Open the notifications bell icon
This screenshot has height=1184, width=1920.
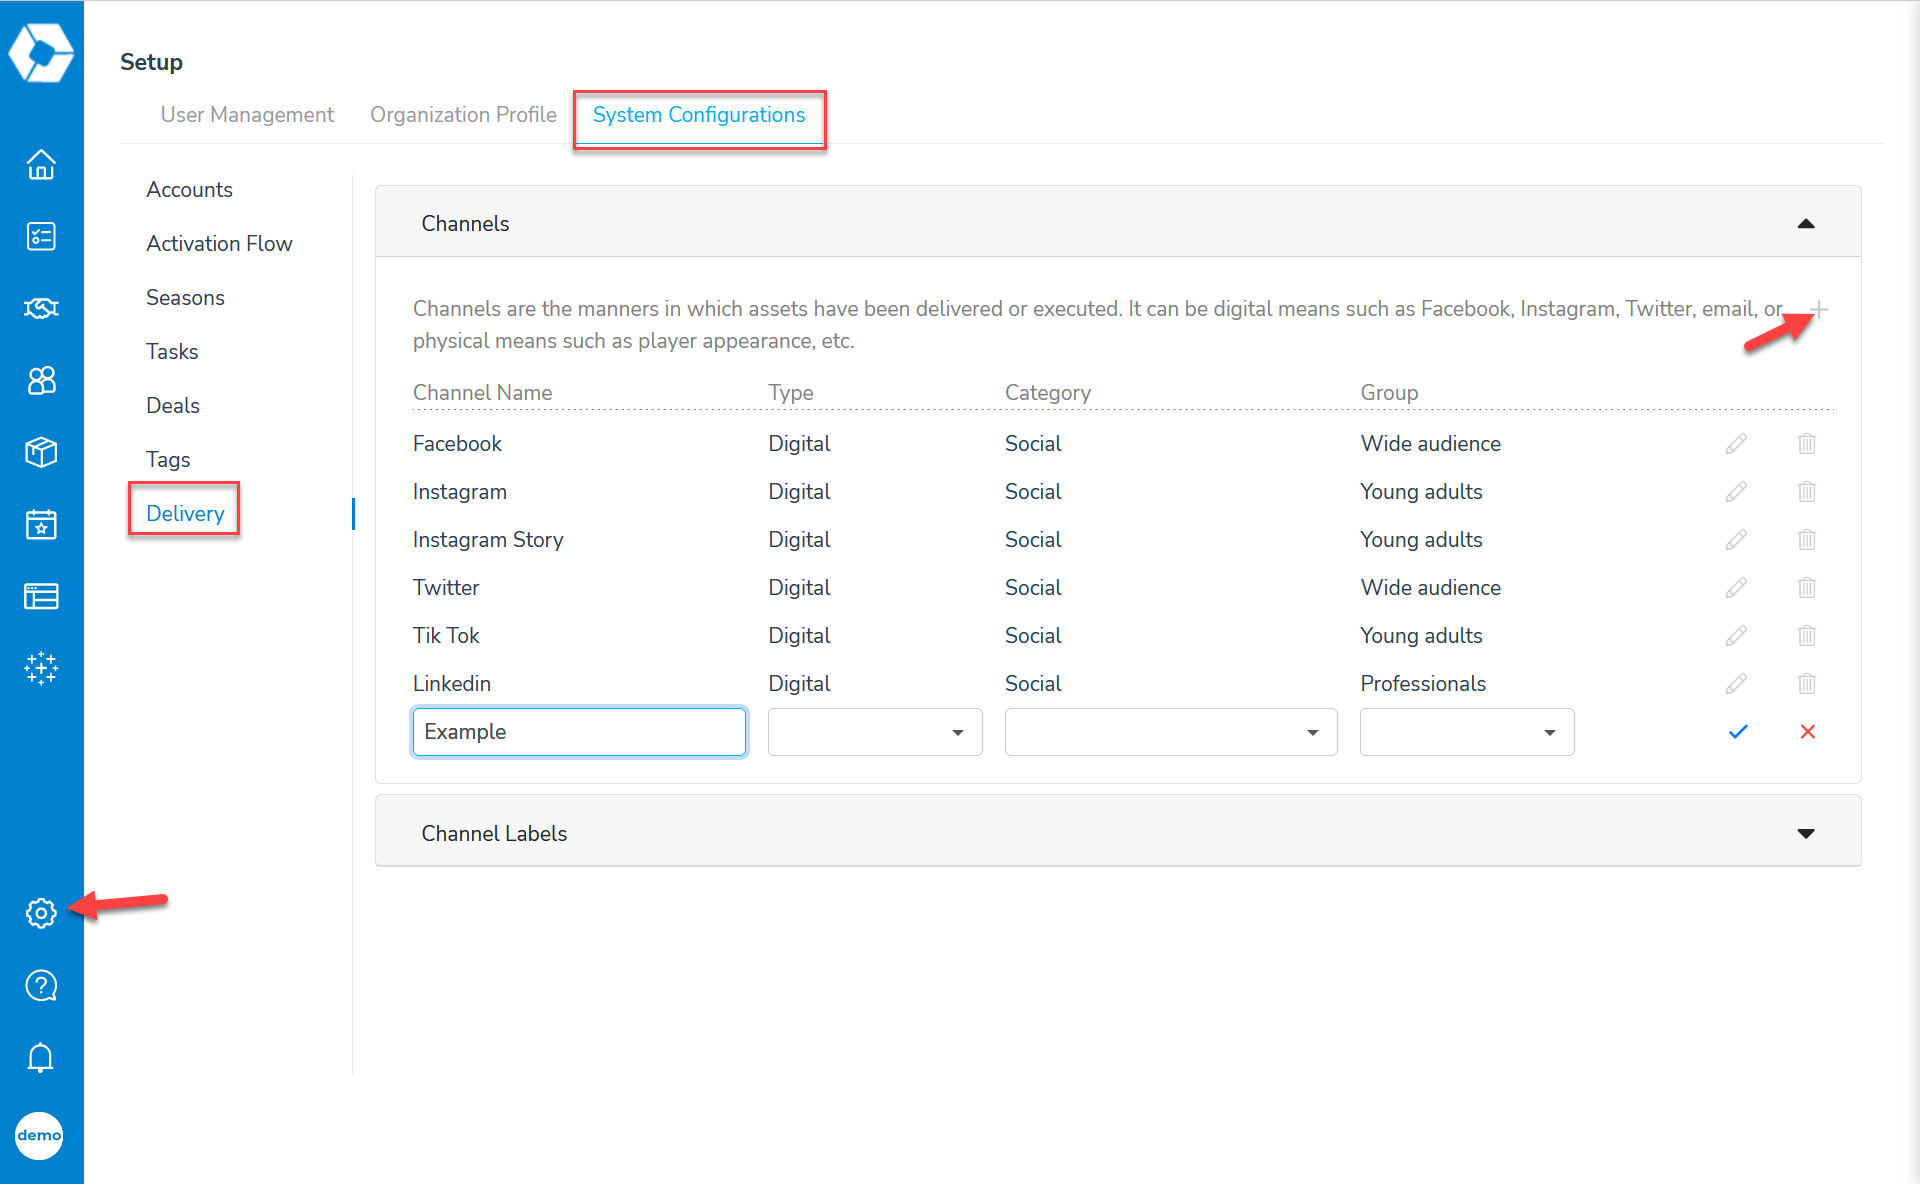point(40,1058)
